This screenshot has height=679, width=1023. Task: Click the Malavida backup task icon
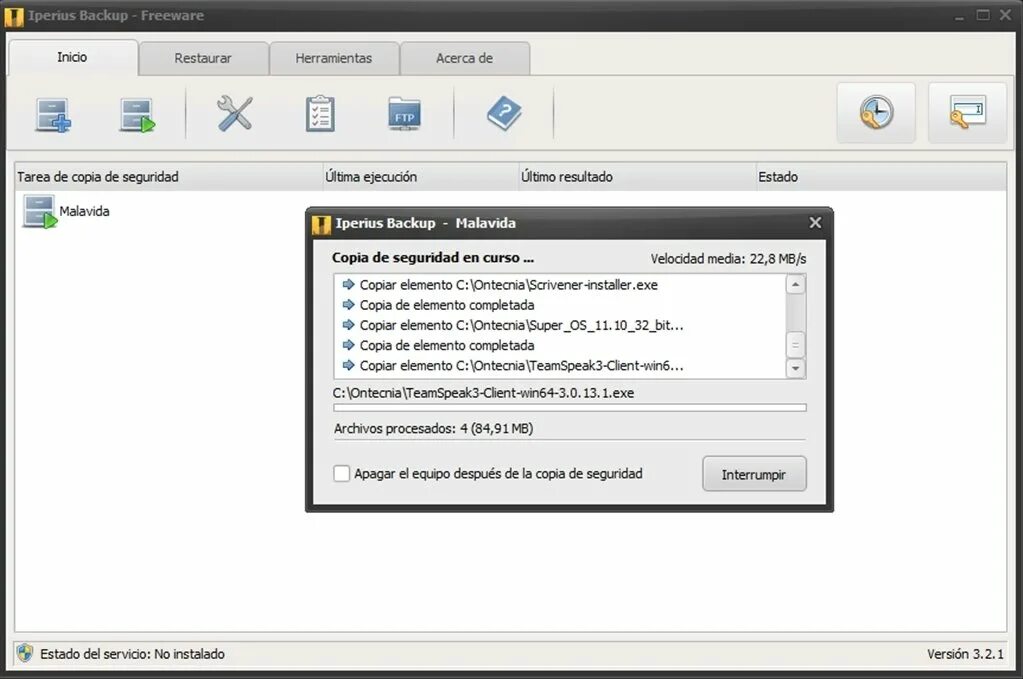point(39,211)
